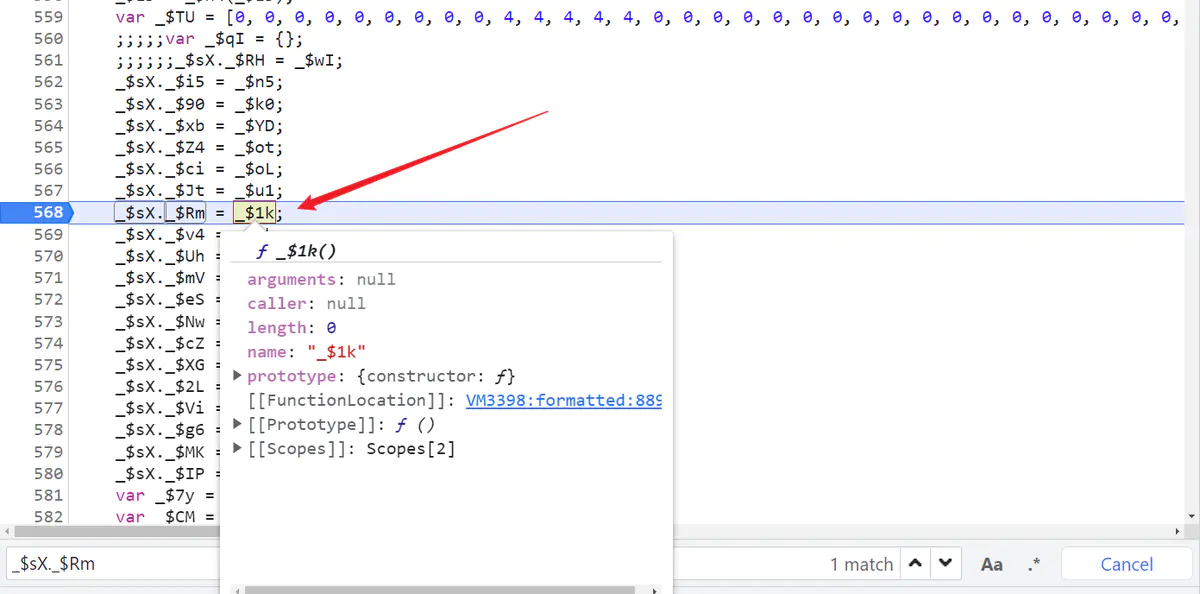Jump to the previous search match
This screenshot has width=1200, height=594.
point(915,564)
